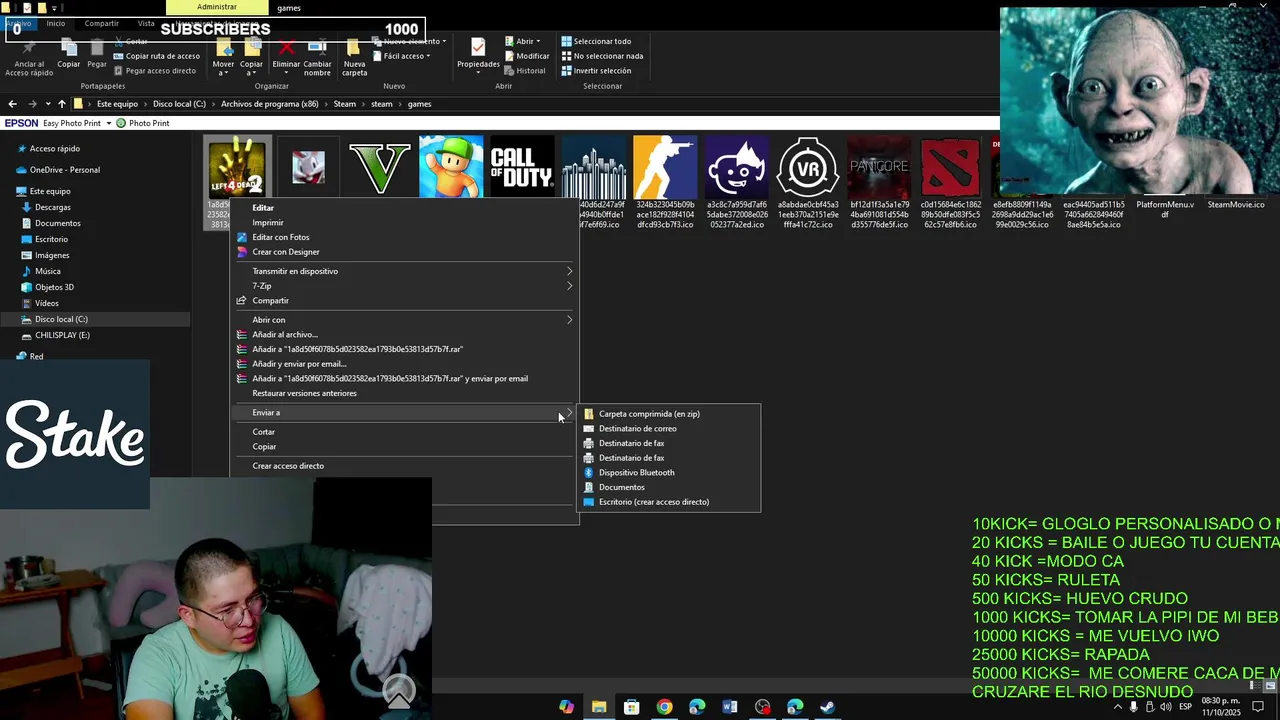
Task: Select the Call of Duty icon file
Action: click(x=522, y=167)
